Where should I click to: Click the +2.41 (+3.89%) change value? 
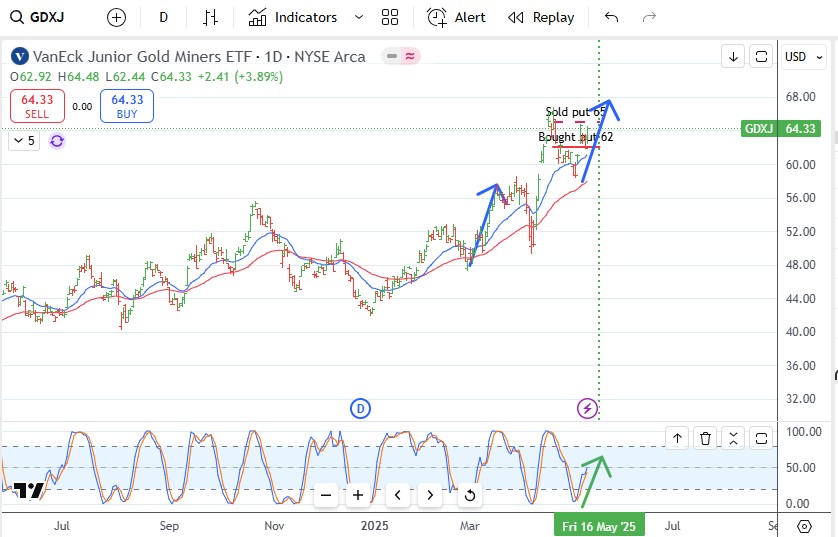(x=240, y=76)
